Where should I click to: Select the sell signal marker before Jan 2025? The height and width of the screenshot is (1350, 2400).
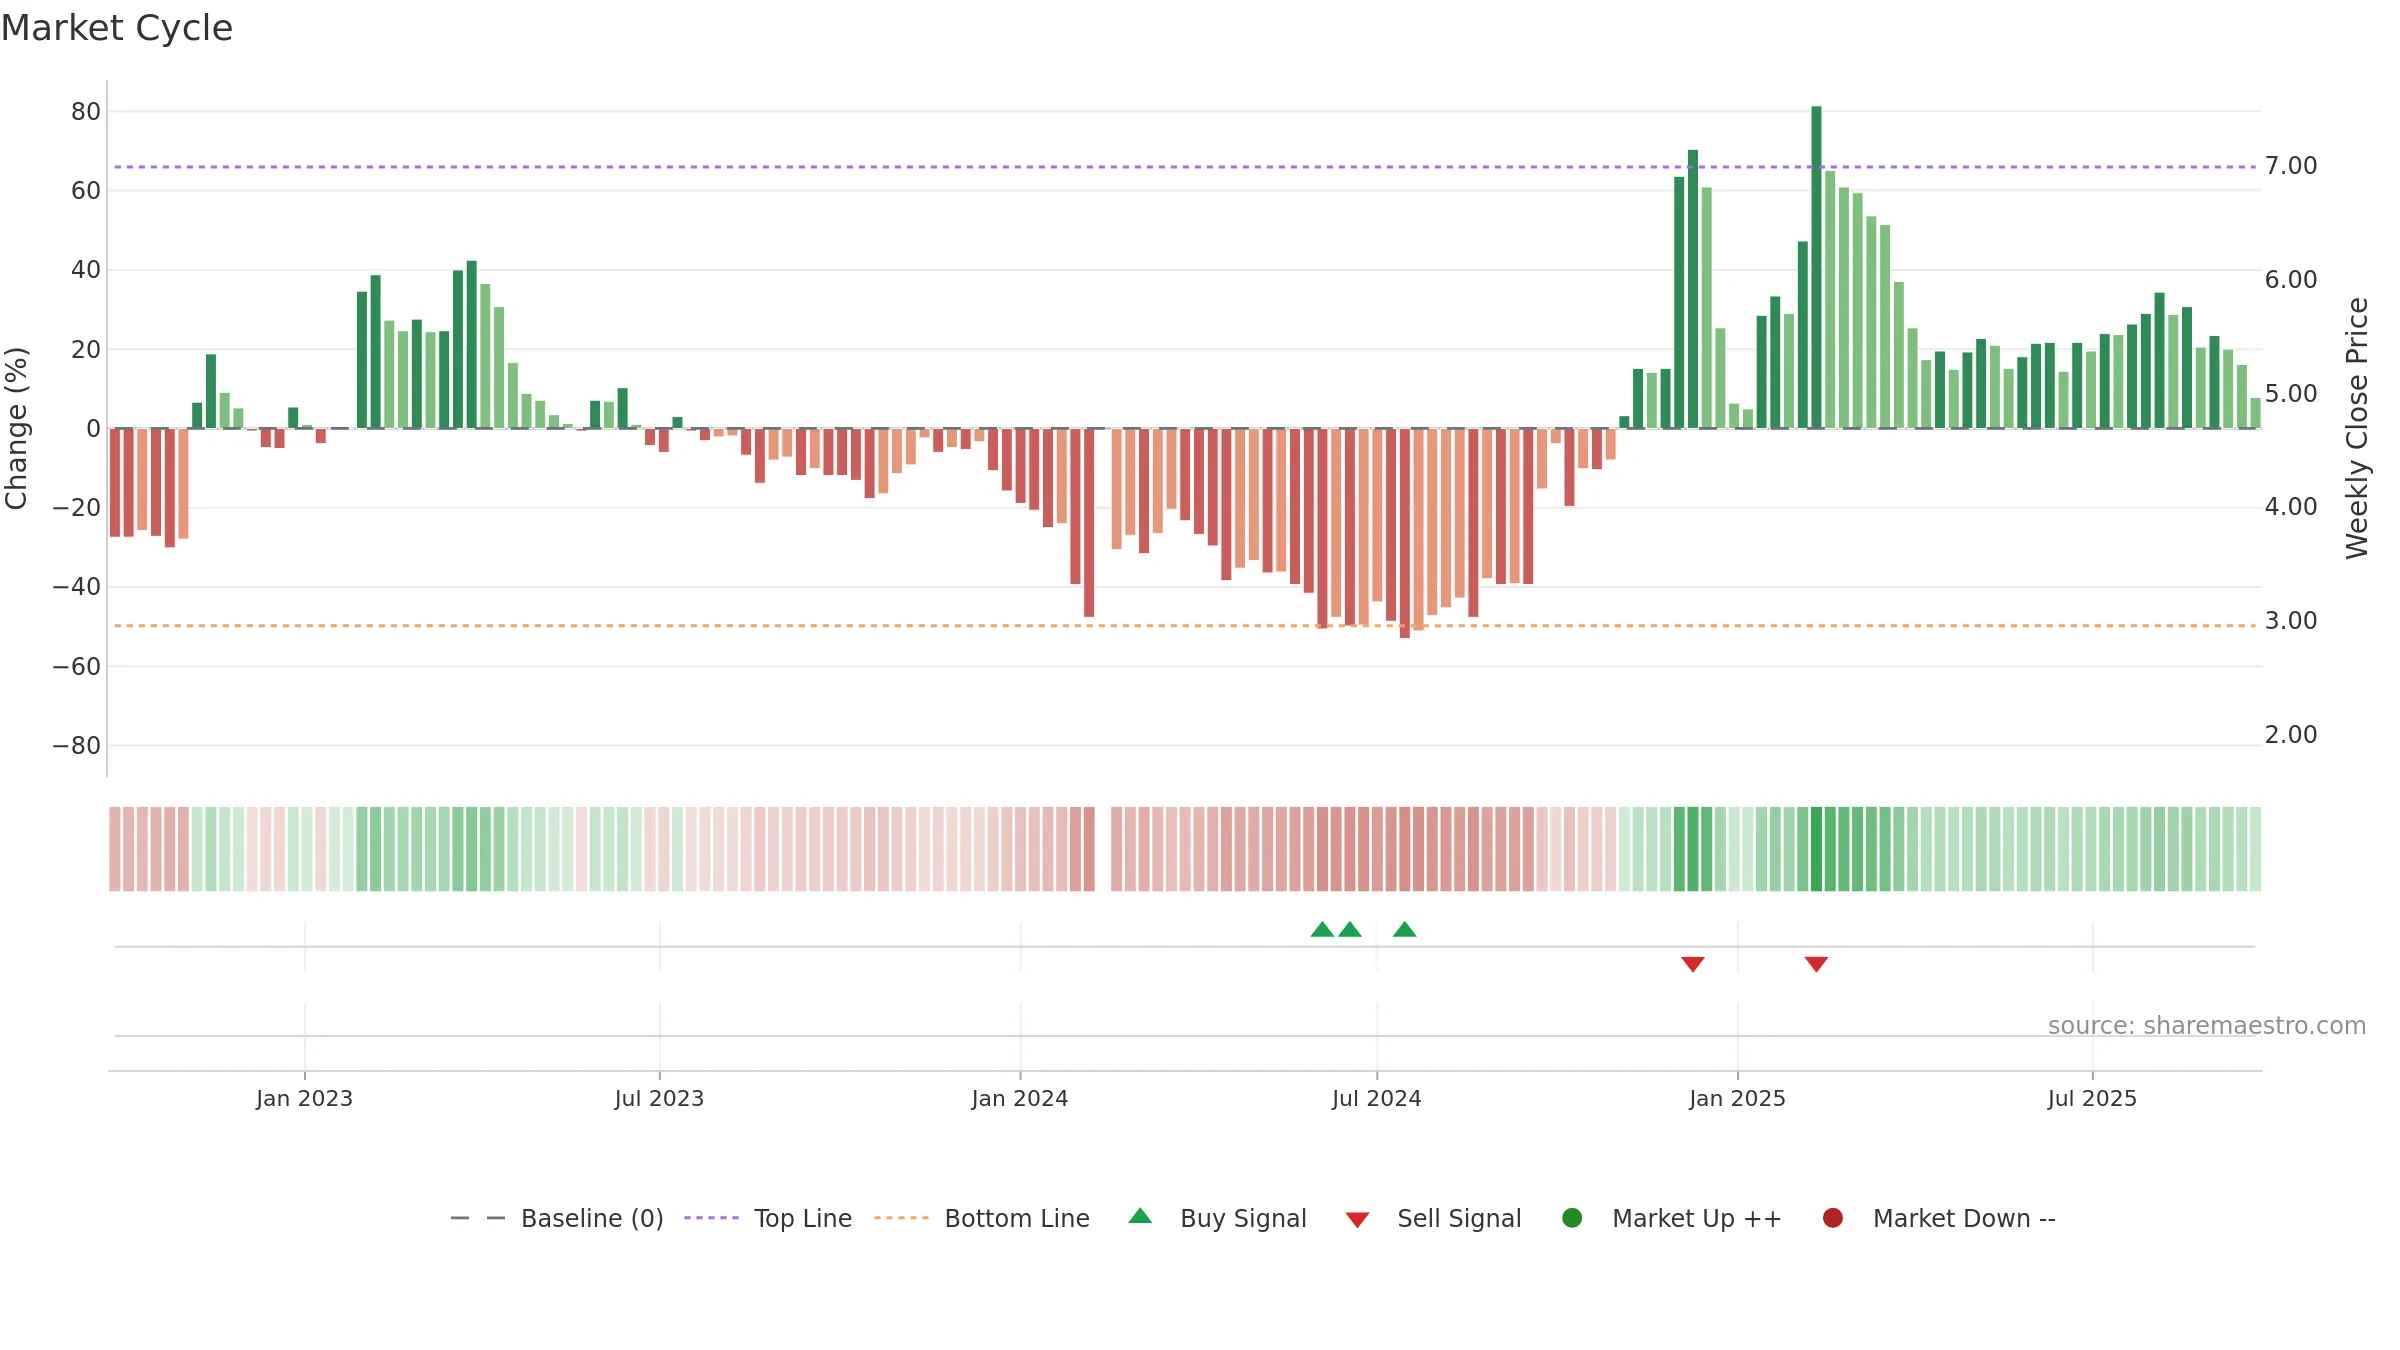(1693, 964)
